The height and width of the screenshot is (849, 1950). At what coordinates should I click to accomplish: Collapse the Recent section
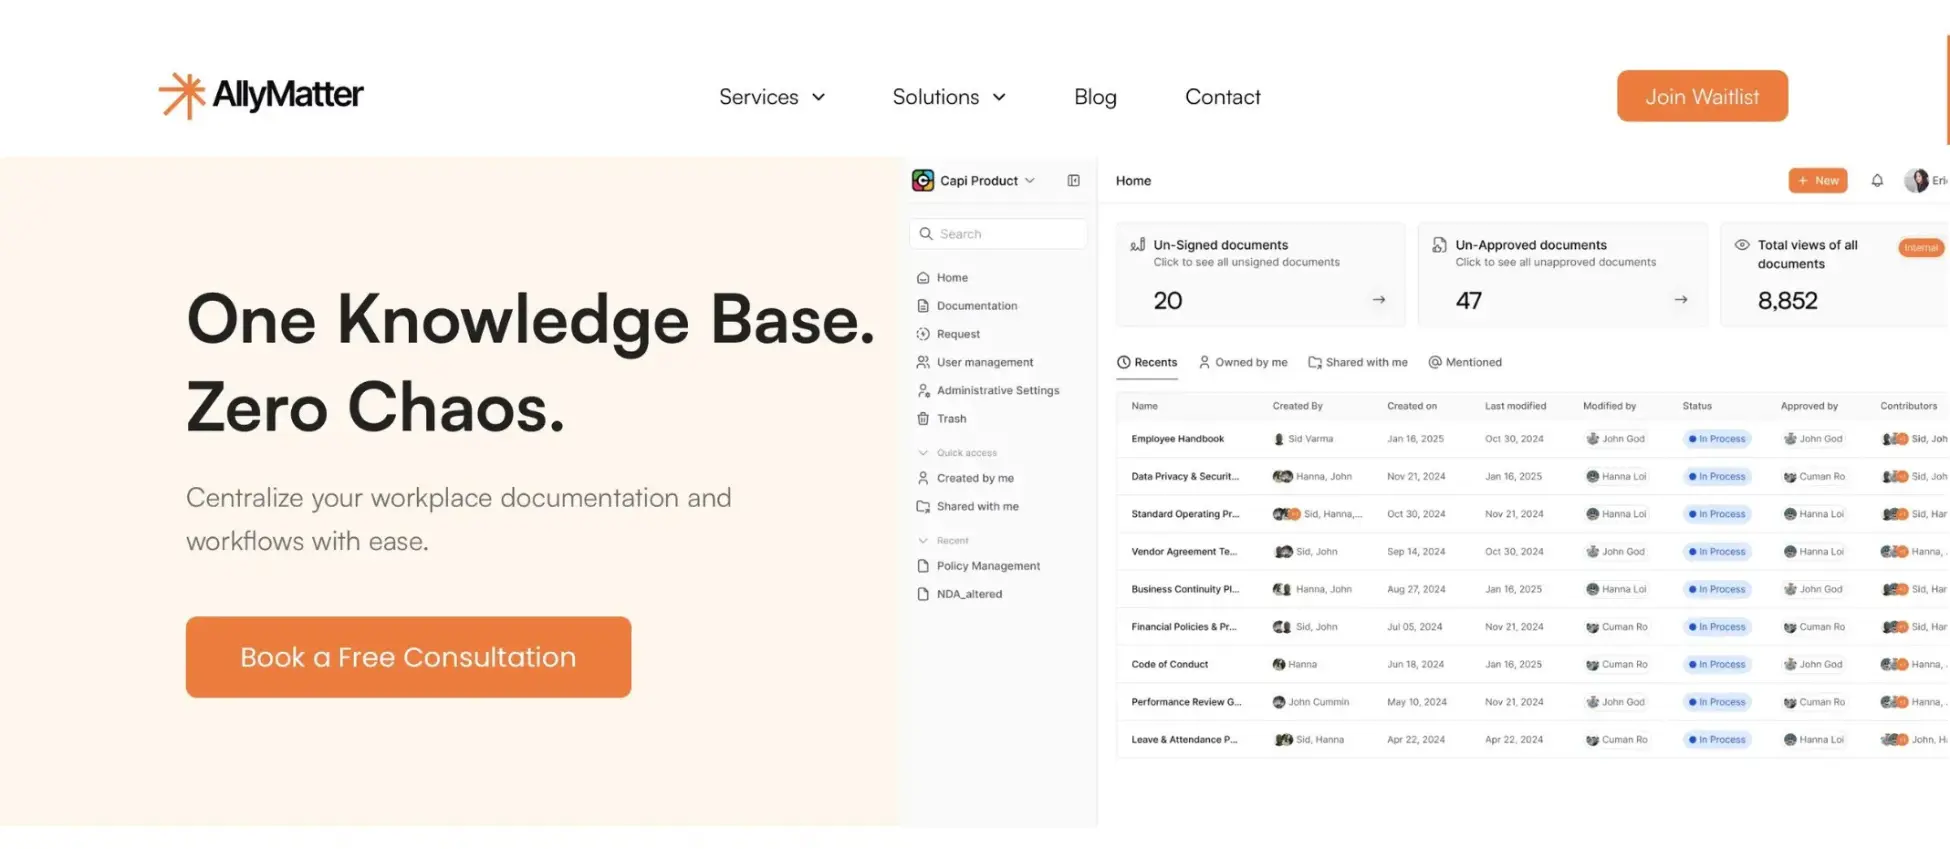(x=922, y=540)
